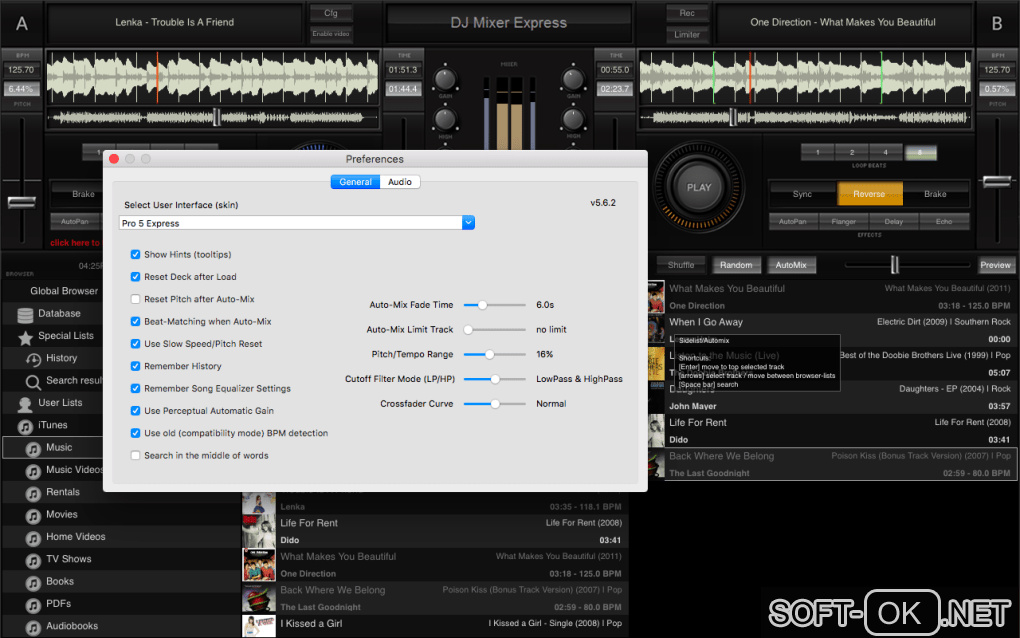Select the History clock icon
Viewport: 1020px width, 638px height.
click(33, 359)
